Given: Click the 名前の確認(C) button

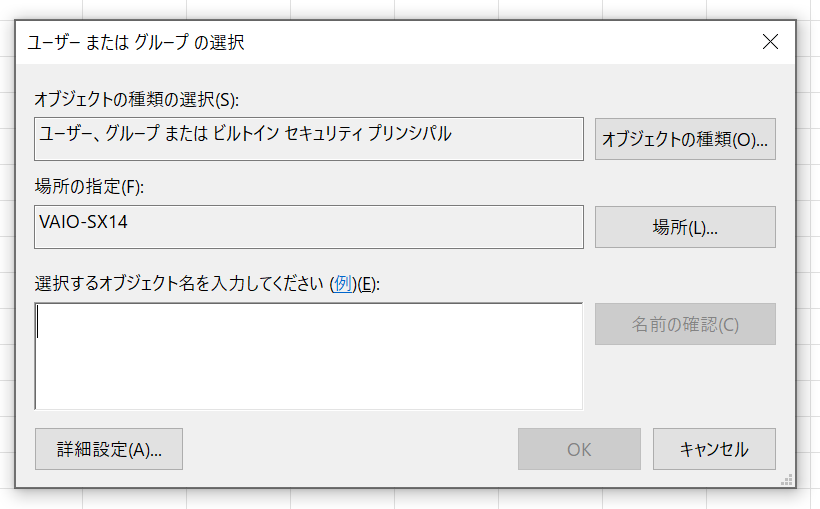Looking at the screenshot, I should tap(685, 324).
